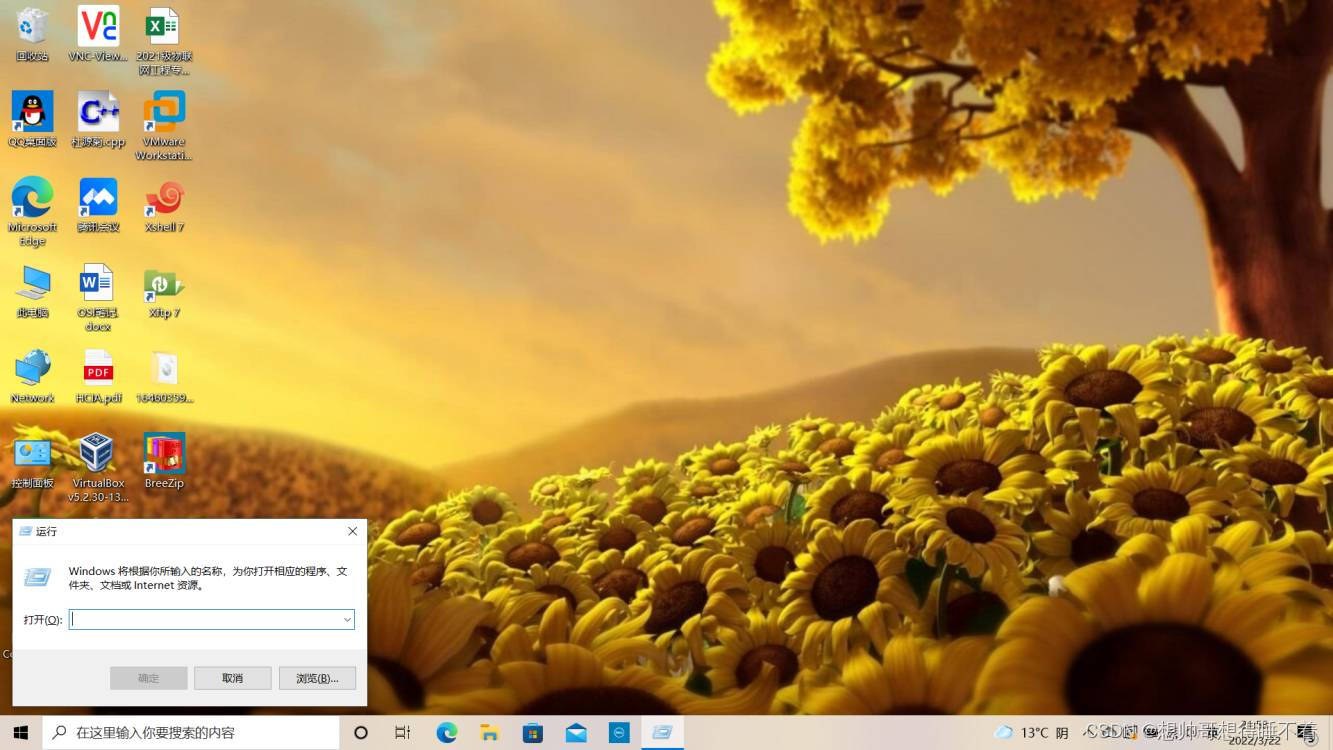The image size is (1333, 750).
Task: Open the Dell app taskbar icon
Action: [619, 733]
